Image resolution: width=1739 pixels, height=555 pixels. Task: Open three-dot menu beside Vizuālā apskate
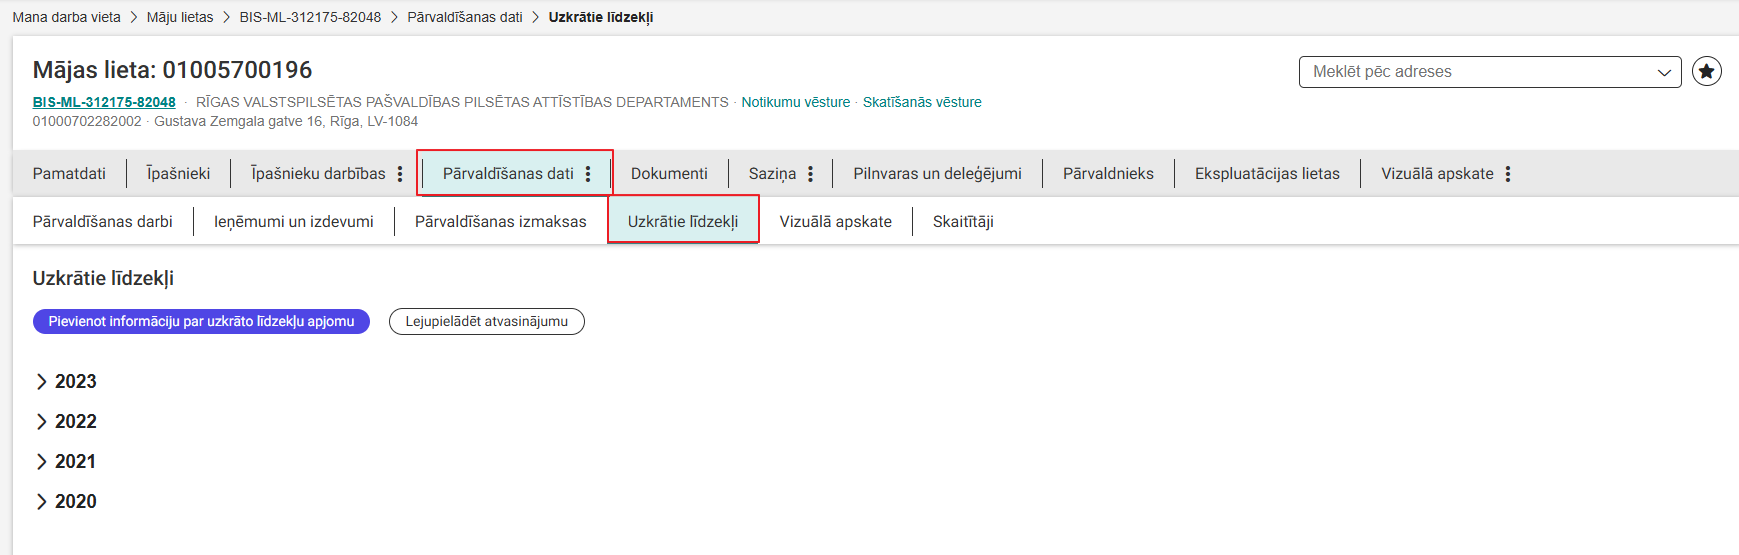coord(1507,174)
